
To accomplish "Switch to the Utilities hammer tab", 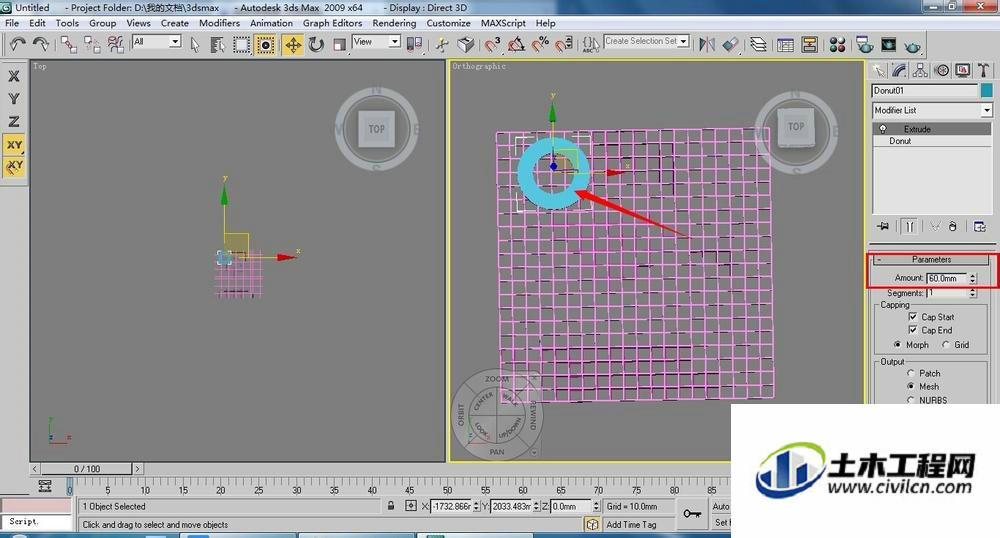I will 983,70.
